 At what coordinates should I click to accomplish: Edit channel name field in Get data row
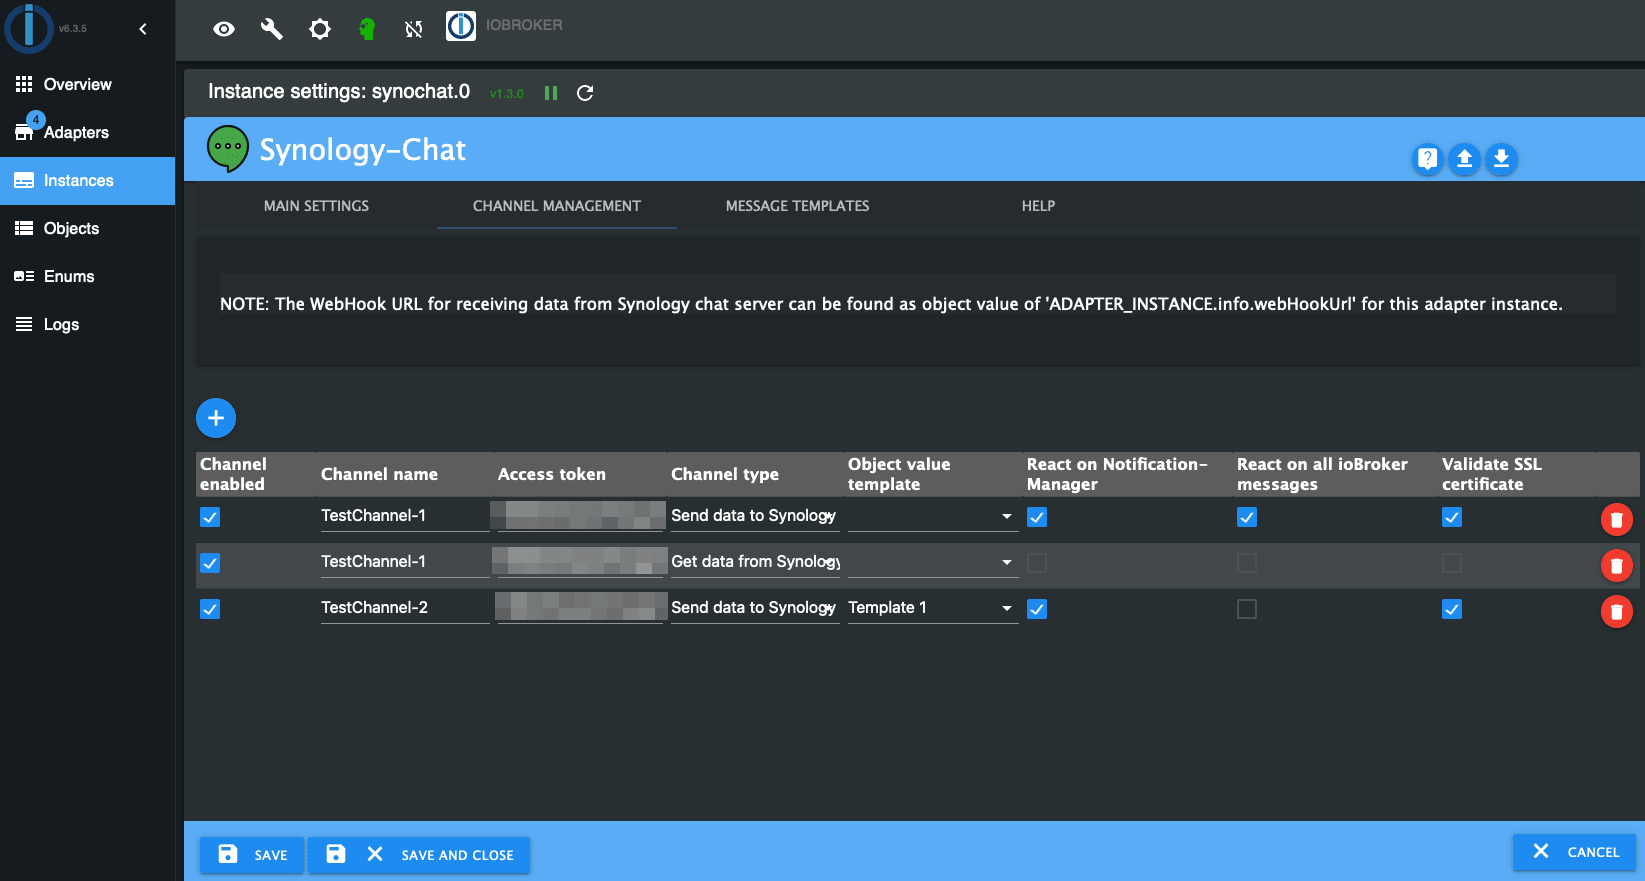(x=405, y=562)
